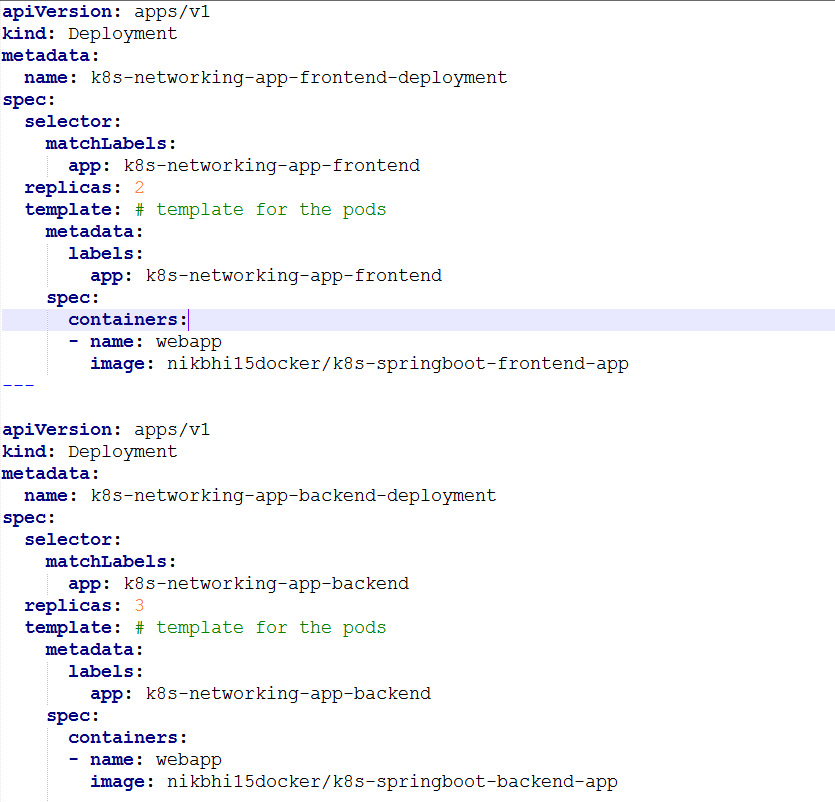Viewport: 835px width, 802px height.
Task: Click frontend template comment '# template for the pods'
Action: (x=260, y=210)
